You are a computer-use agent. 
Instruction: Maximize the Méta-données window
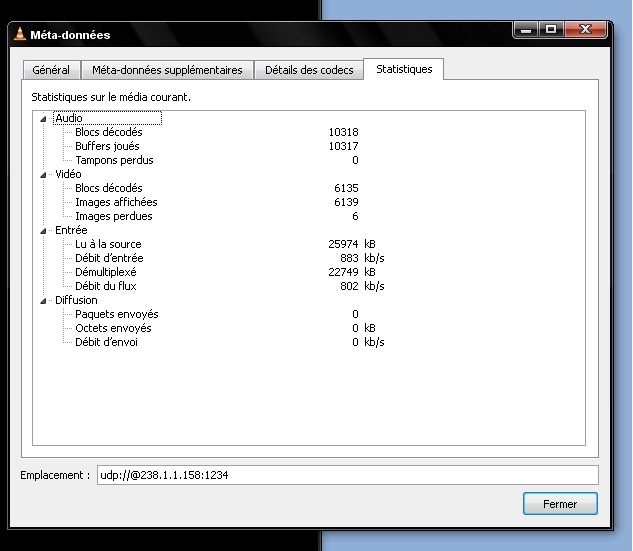[551, 32]
